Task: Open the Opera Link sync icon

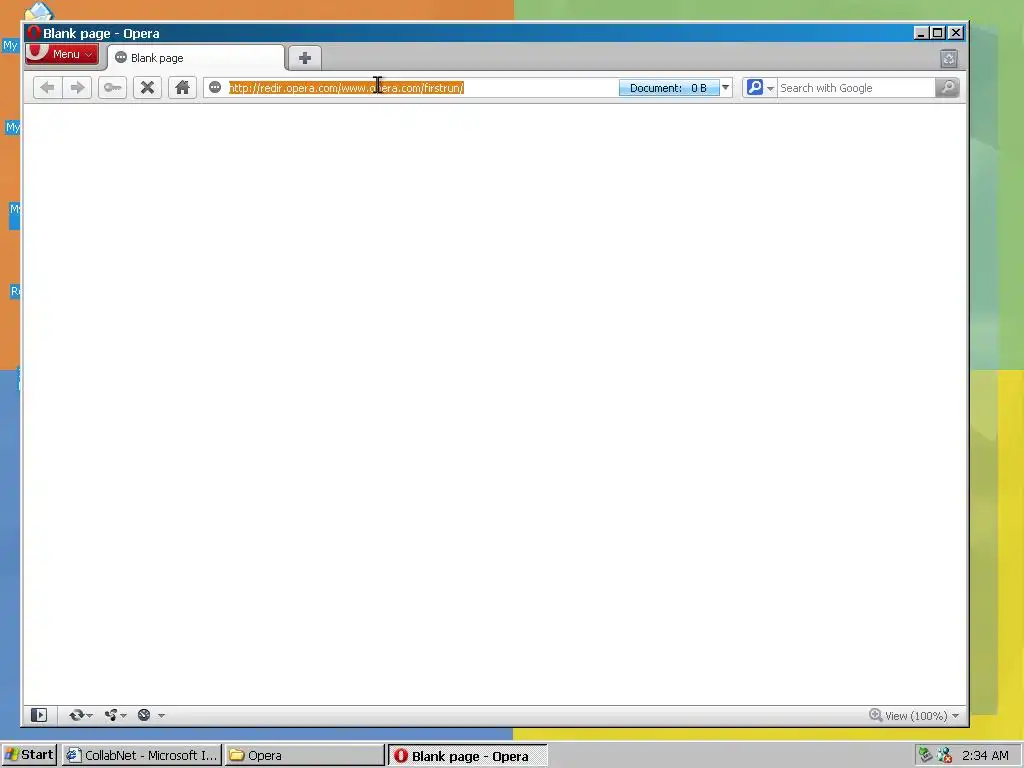Action: coord(77,715)
